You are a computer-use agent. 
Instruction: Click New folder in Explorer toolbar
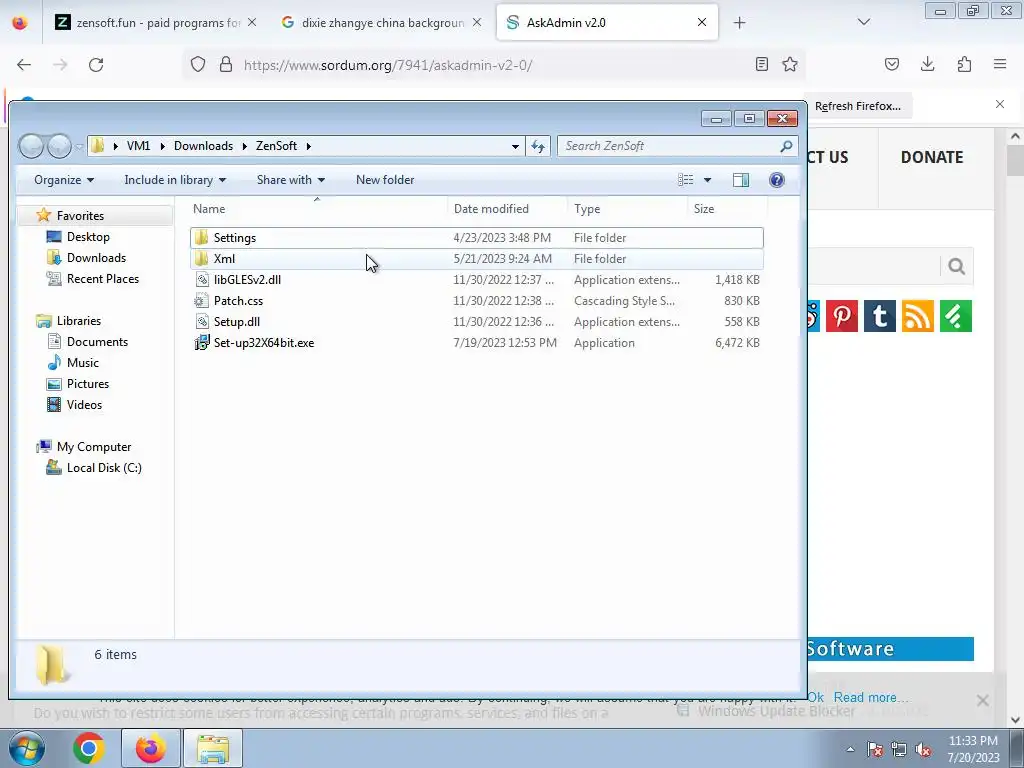tap(385, 180)
